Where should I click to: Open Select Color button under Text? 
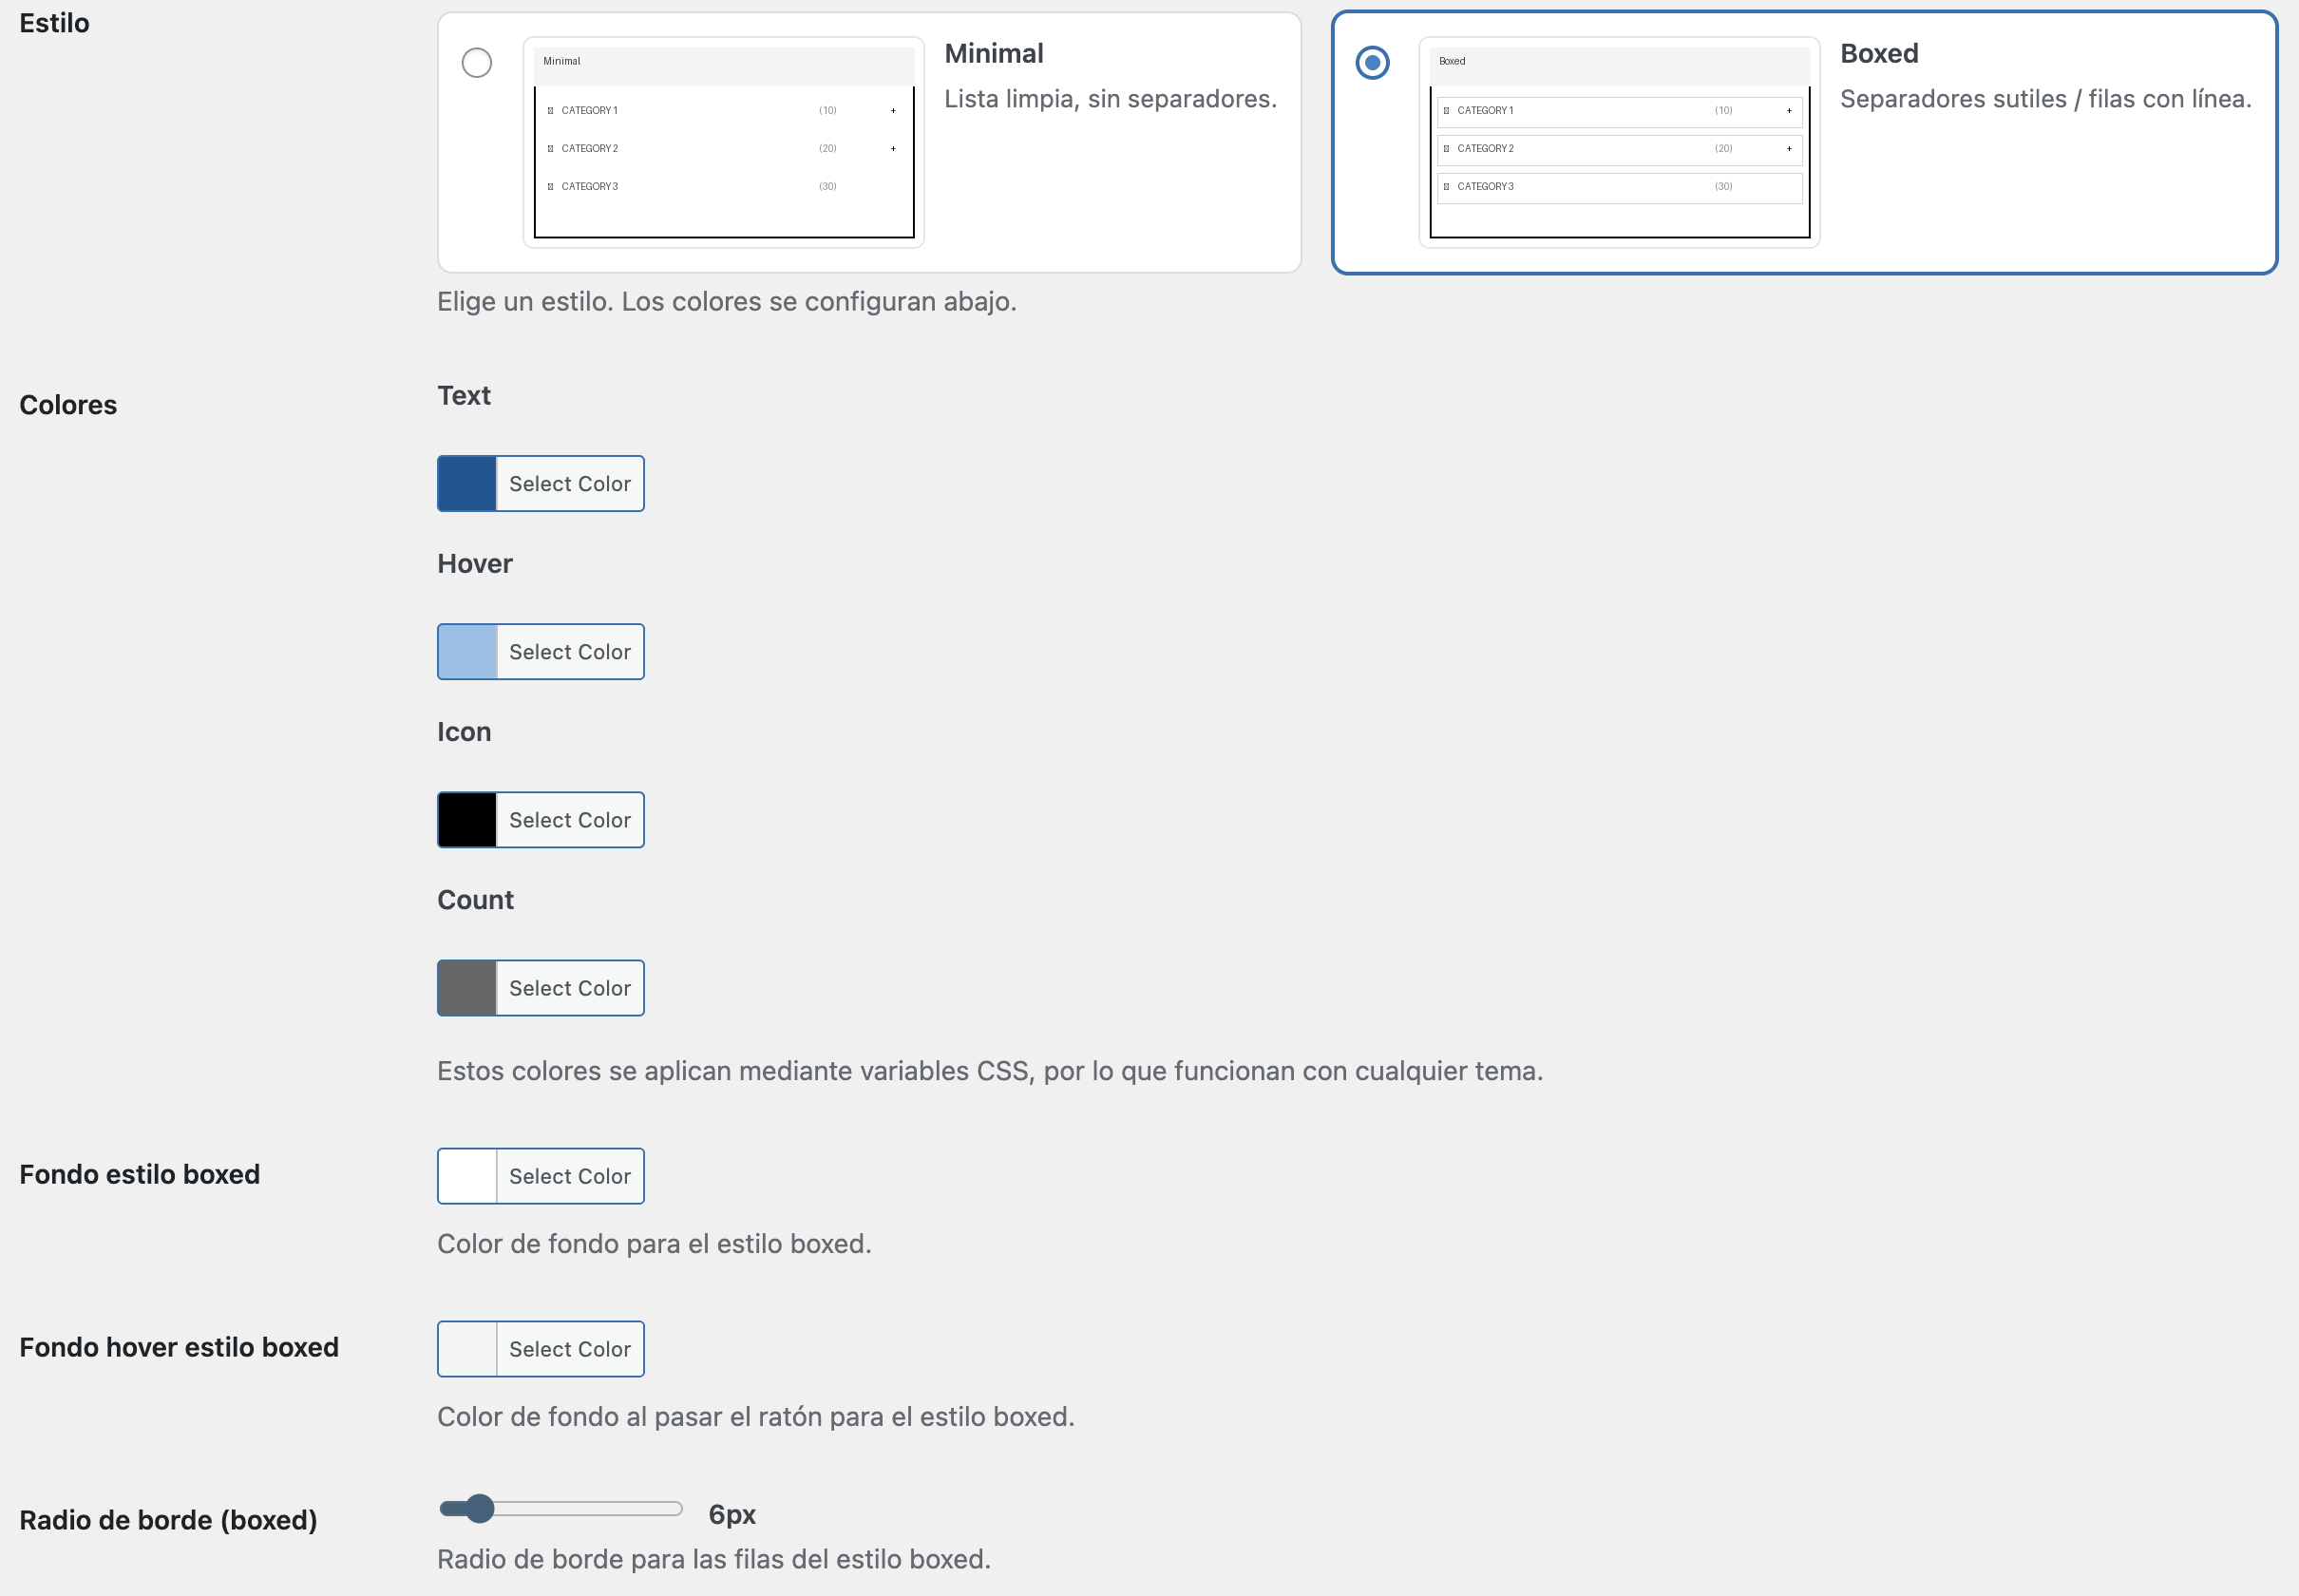click(570, 484)
